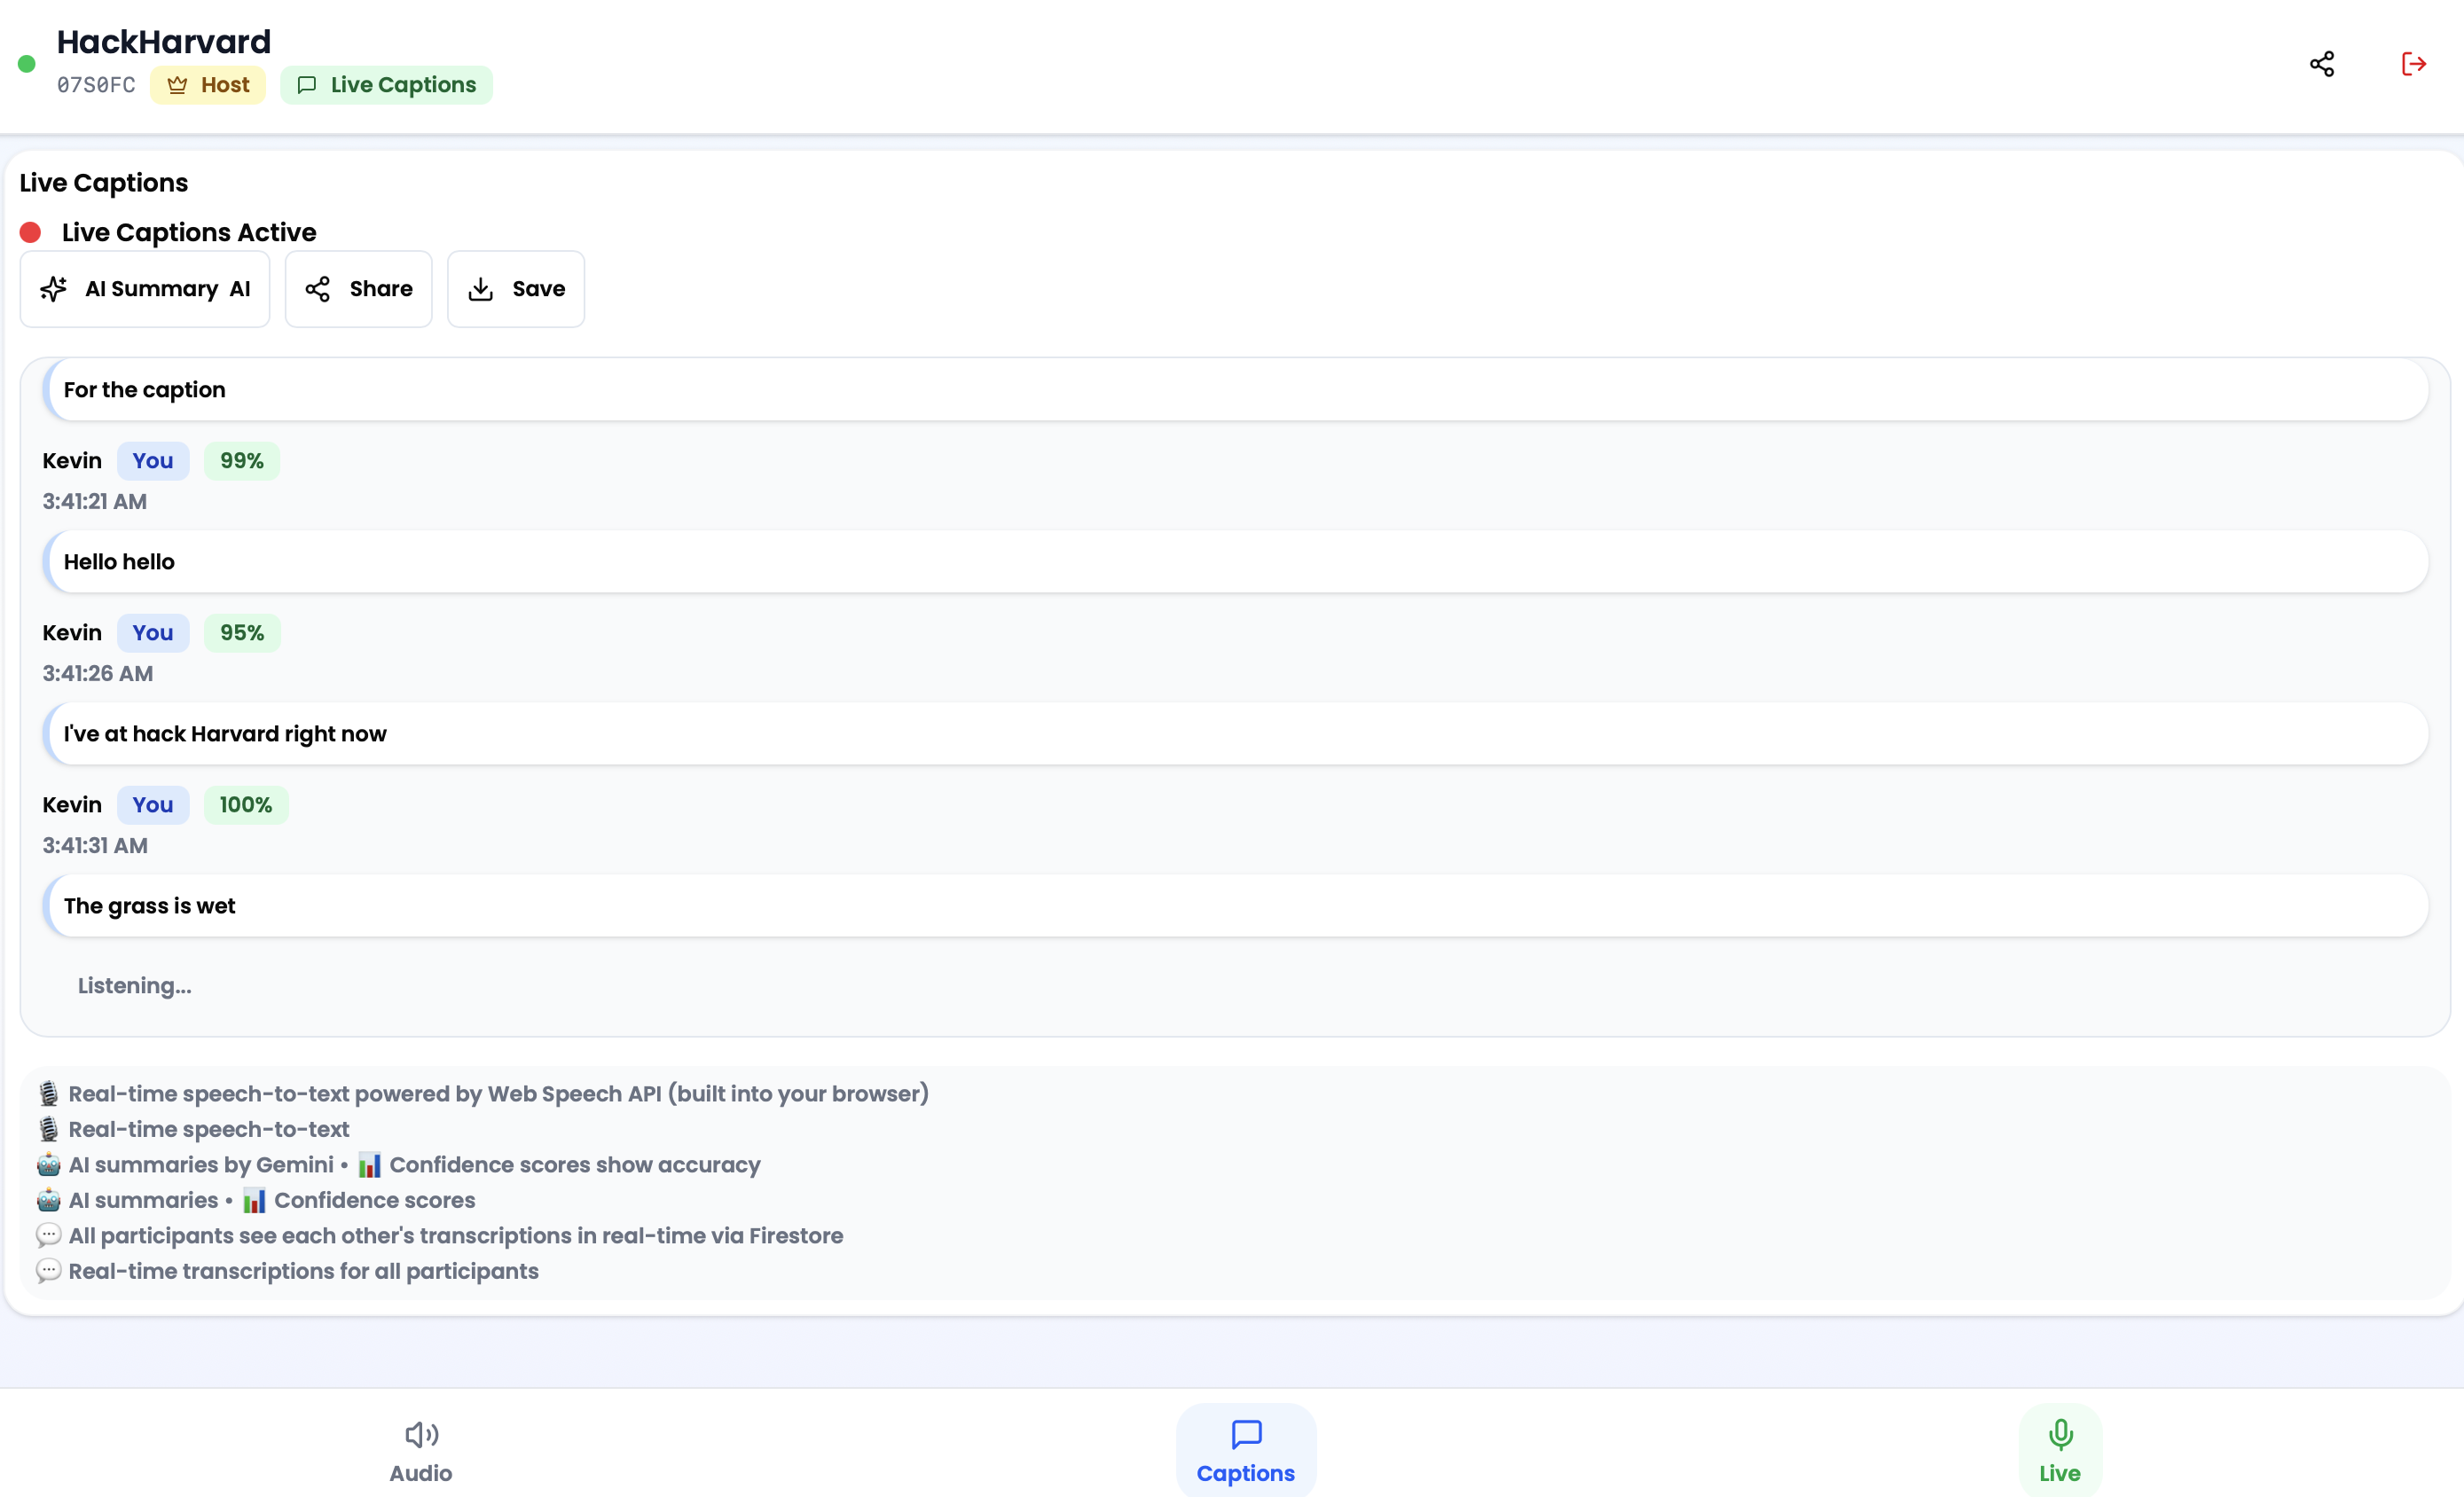Select "The grass is wet" caption
Image resolution: width=2464 pixels, height=1497 pixels.
[1236, 906]
